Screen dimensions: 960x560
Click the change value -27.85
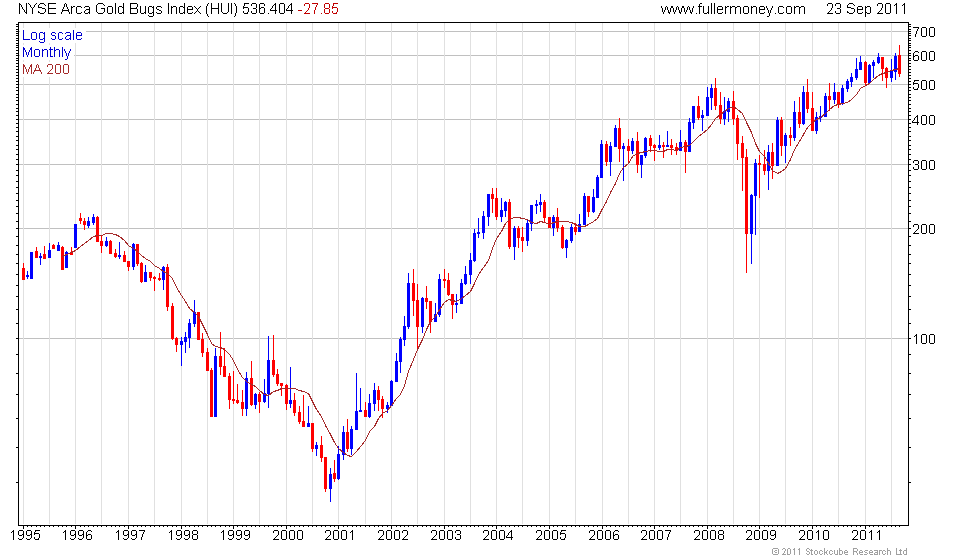coord(318,9)
